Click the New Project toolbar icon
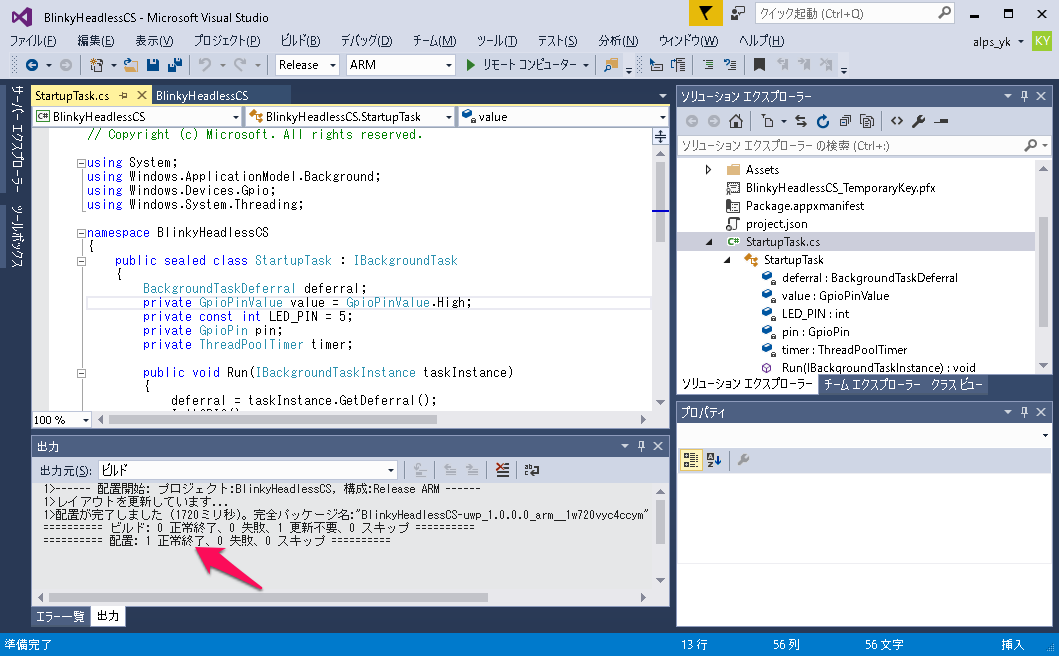The width and height of the screenshot is (1059, 656). coord(97,65)
